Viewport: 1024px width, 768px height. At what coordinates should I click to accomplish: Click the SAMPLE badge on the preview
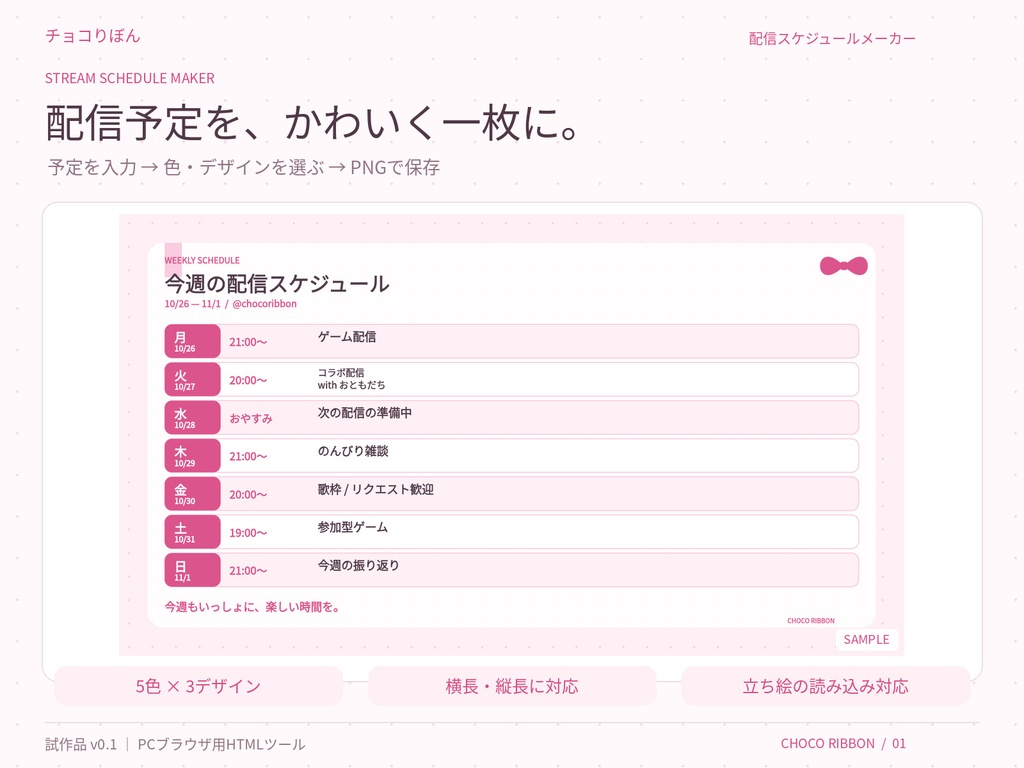pos(867,639)
